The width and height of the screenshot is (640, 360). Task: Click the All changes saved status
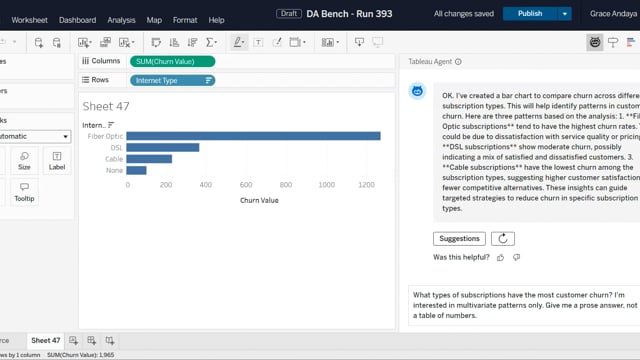point(464,14)
